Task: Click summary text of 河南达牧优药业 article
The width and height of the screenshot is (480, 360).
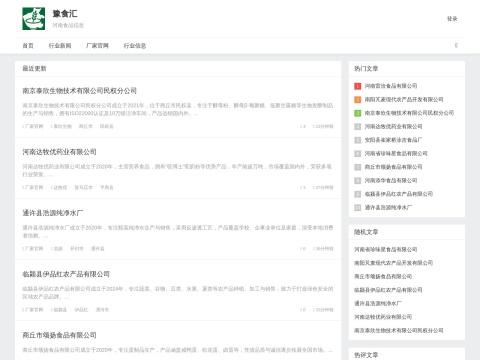Action: click(178, 170)
